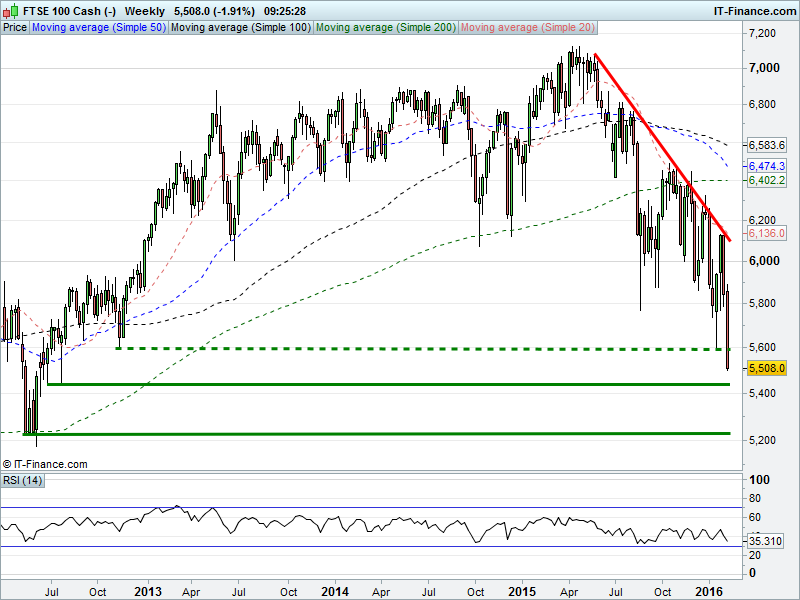This screenshot has height=600, width=800.
Task: Click the 2015 label on time axis
Action: pos(524,592)
